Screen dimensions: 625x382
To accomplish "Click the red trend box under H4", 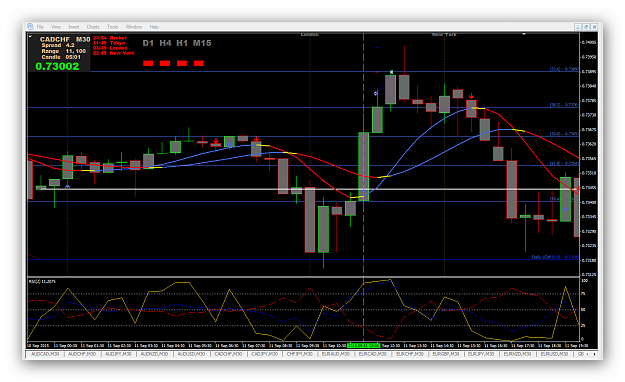I will tap(165, 63).
